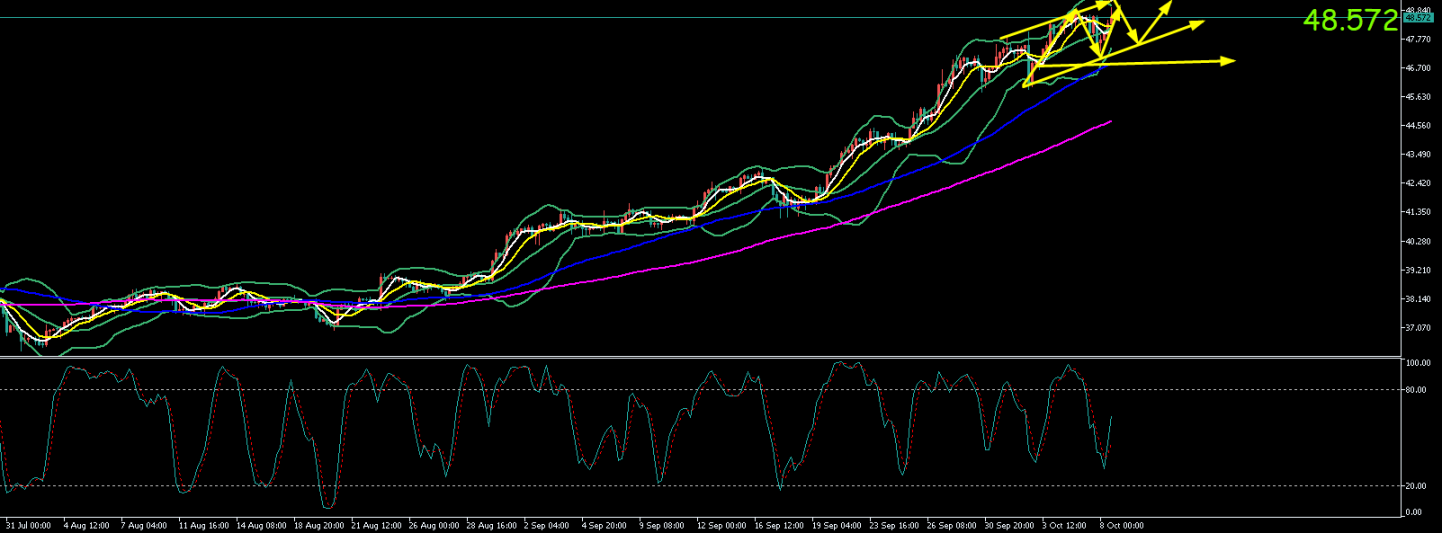The height and width of the screenshot is (533, 1442).
Task: Click the 100.00 level on oscillator scale
Action: [1419, 364]
